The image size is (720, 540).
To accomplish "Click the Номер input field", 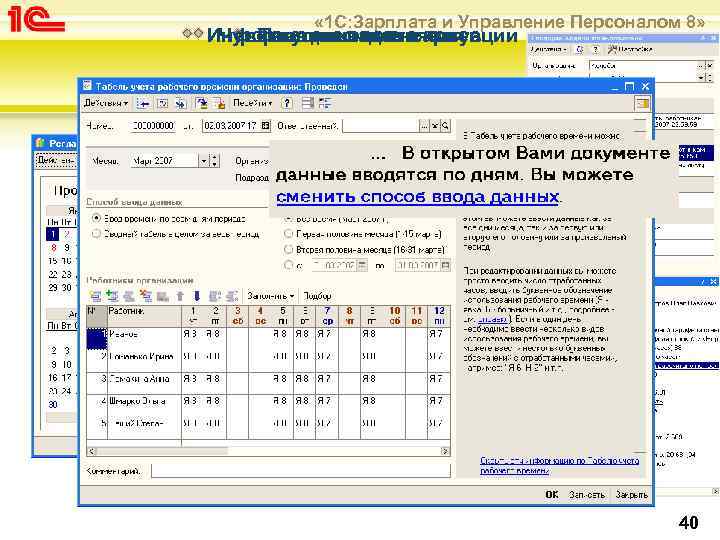I will (153, 125).
